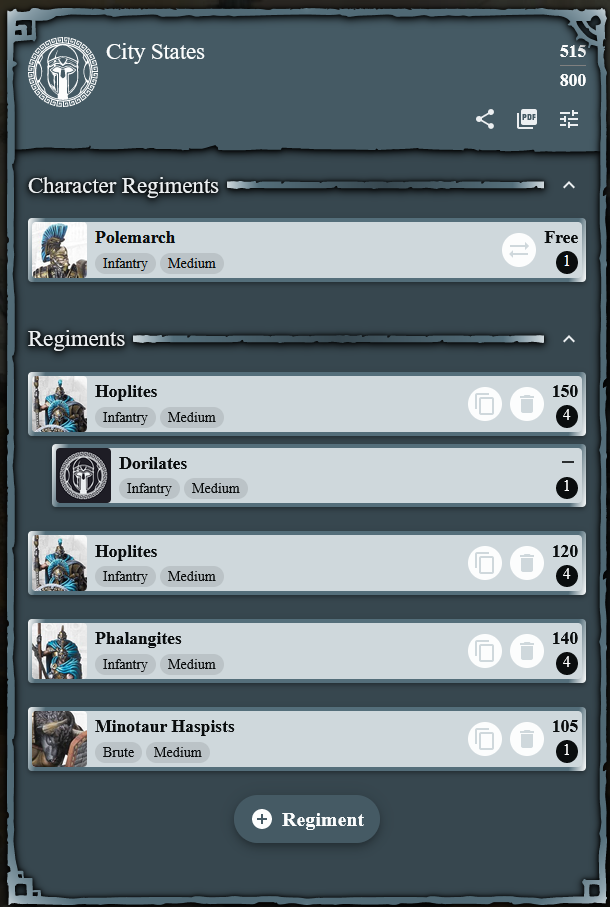Add a new Regiment
The width and height of the screenshot is (610, 907).
click(x=306, y=819)
